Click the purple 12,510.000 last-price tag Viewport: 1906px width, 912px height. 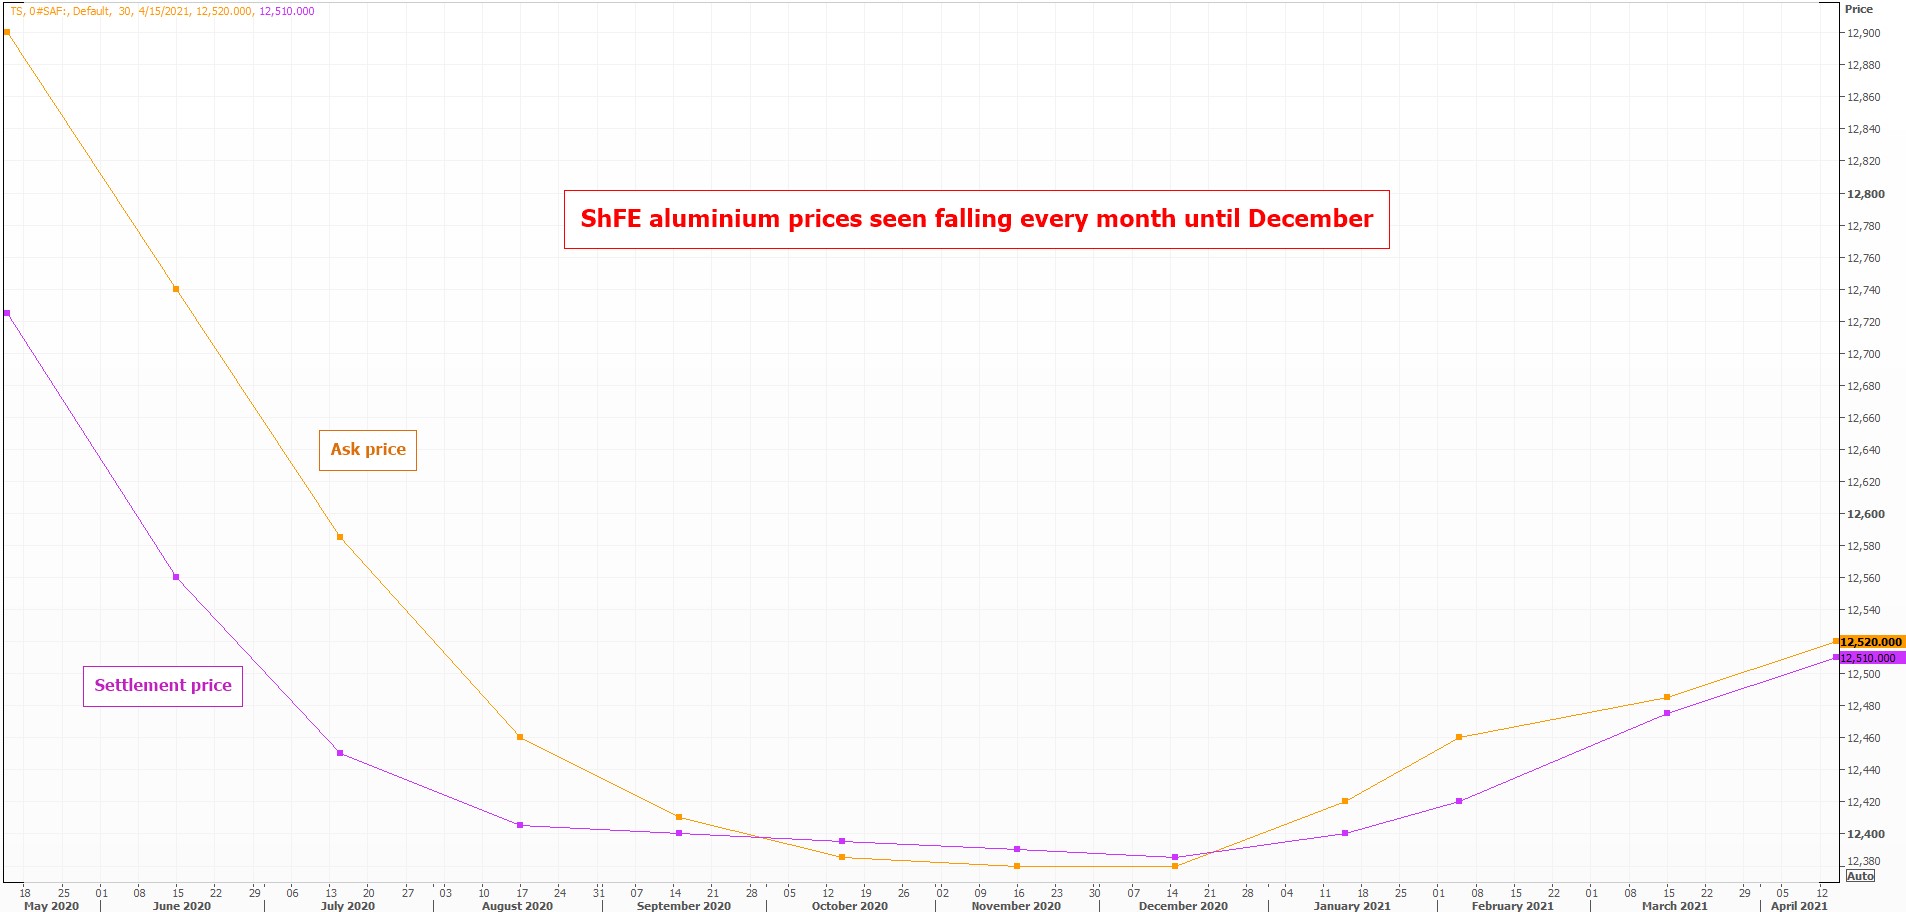pos(1871,658)
